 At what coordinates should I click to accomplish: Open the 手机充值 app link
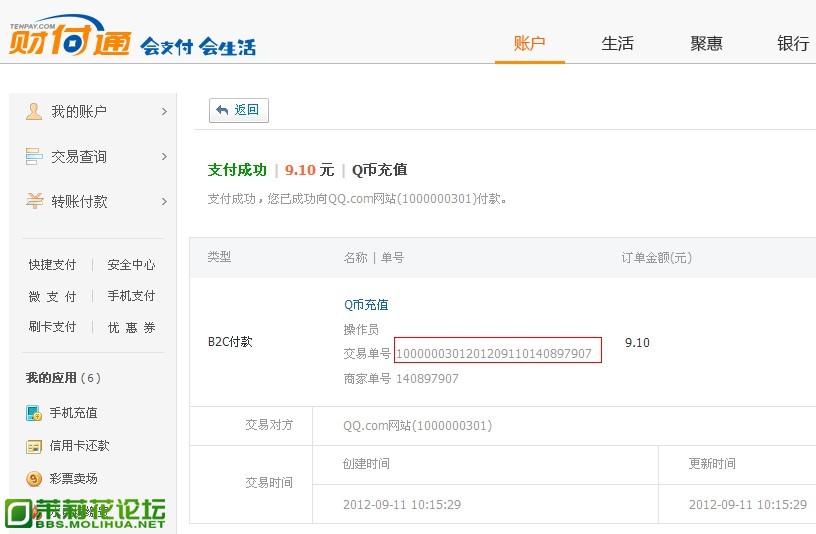[73, 413]
